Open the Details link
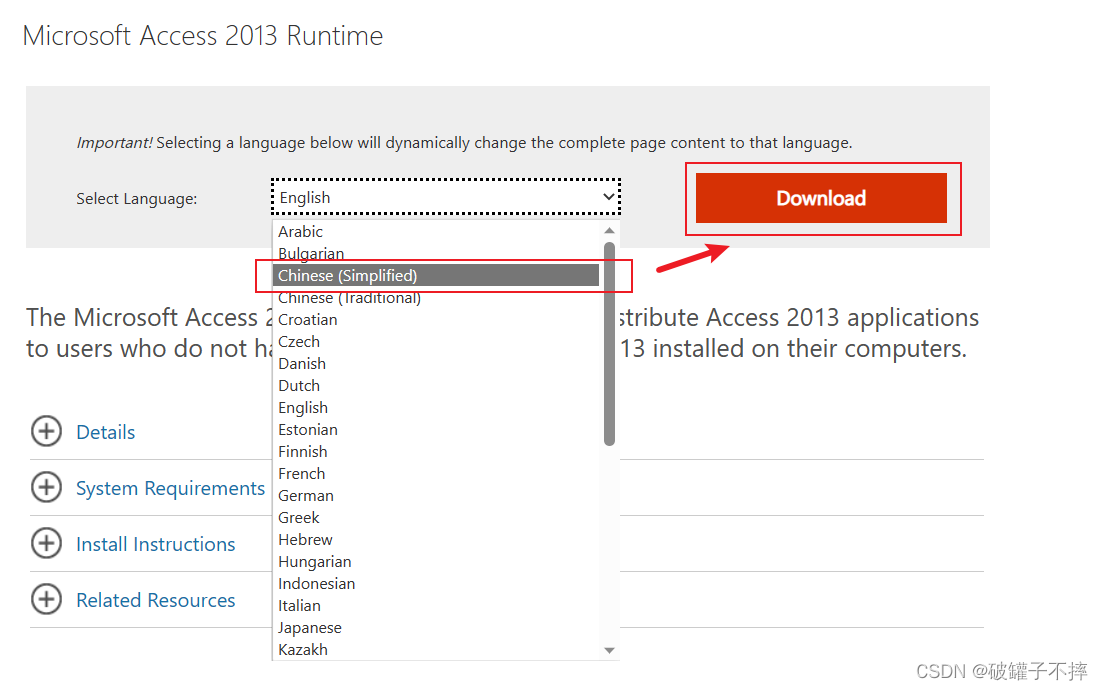Image resolution: width=1103 pixels, height=690 pixels. 106,432
